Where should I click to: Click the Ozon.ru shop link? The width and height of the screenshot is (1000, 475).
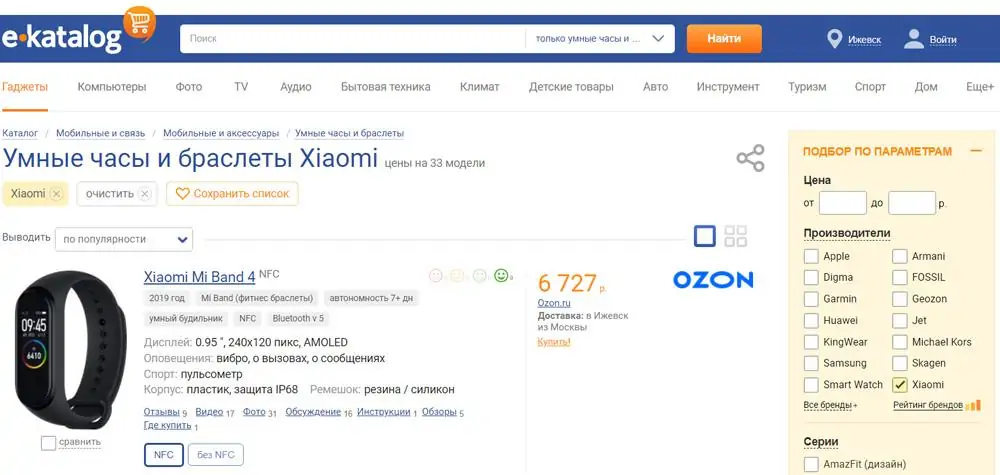(554, 303)
